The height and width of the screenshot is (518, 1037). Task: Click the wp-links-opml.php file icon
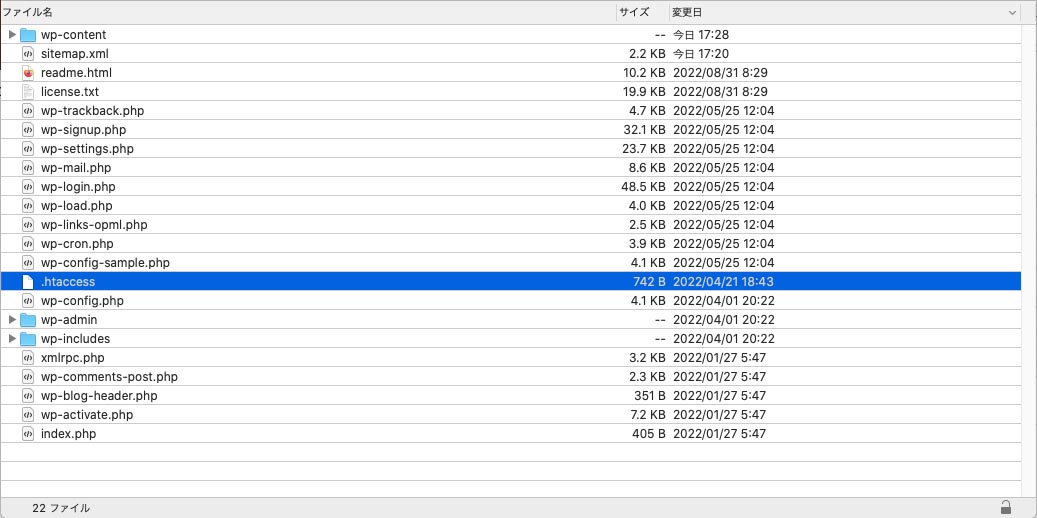[x=28, y=225]
